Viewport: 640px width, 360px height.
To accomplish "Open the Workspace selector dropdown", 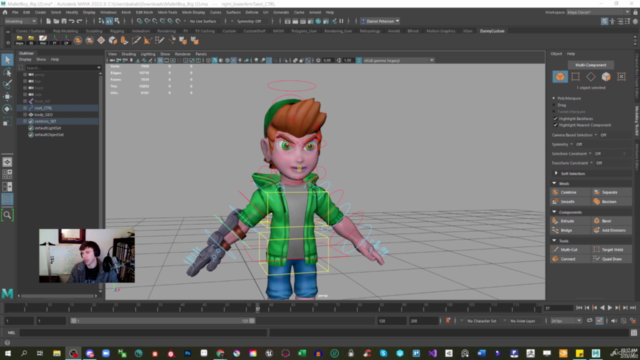I will 598,12.
